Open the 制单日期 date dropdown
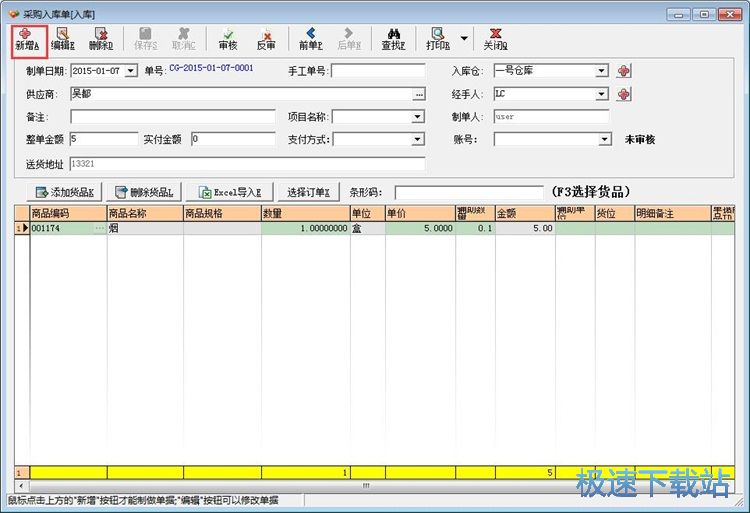 tap(131, 71)
